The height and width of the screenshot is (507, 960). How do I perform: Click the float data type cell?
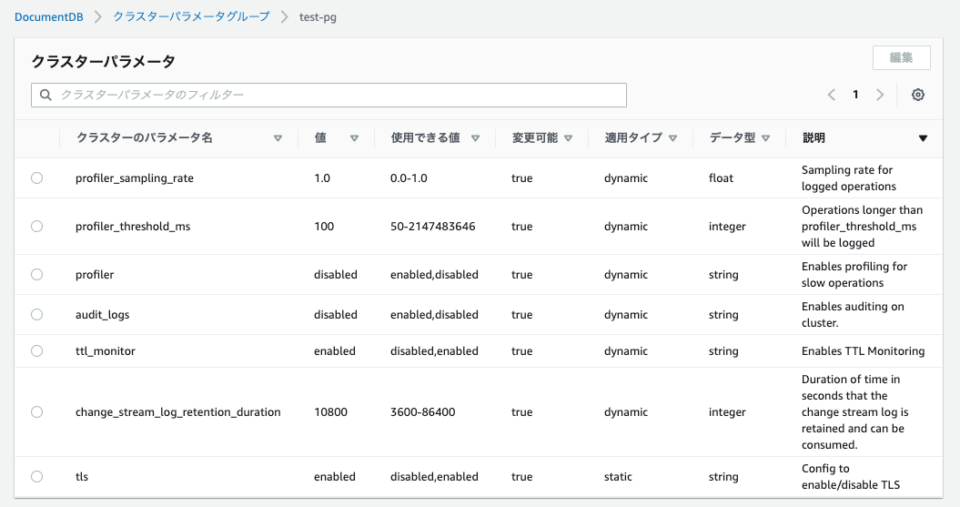point(721,178)
